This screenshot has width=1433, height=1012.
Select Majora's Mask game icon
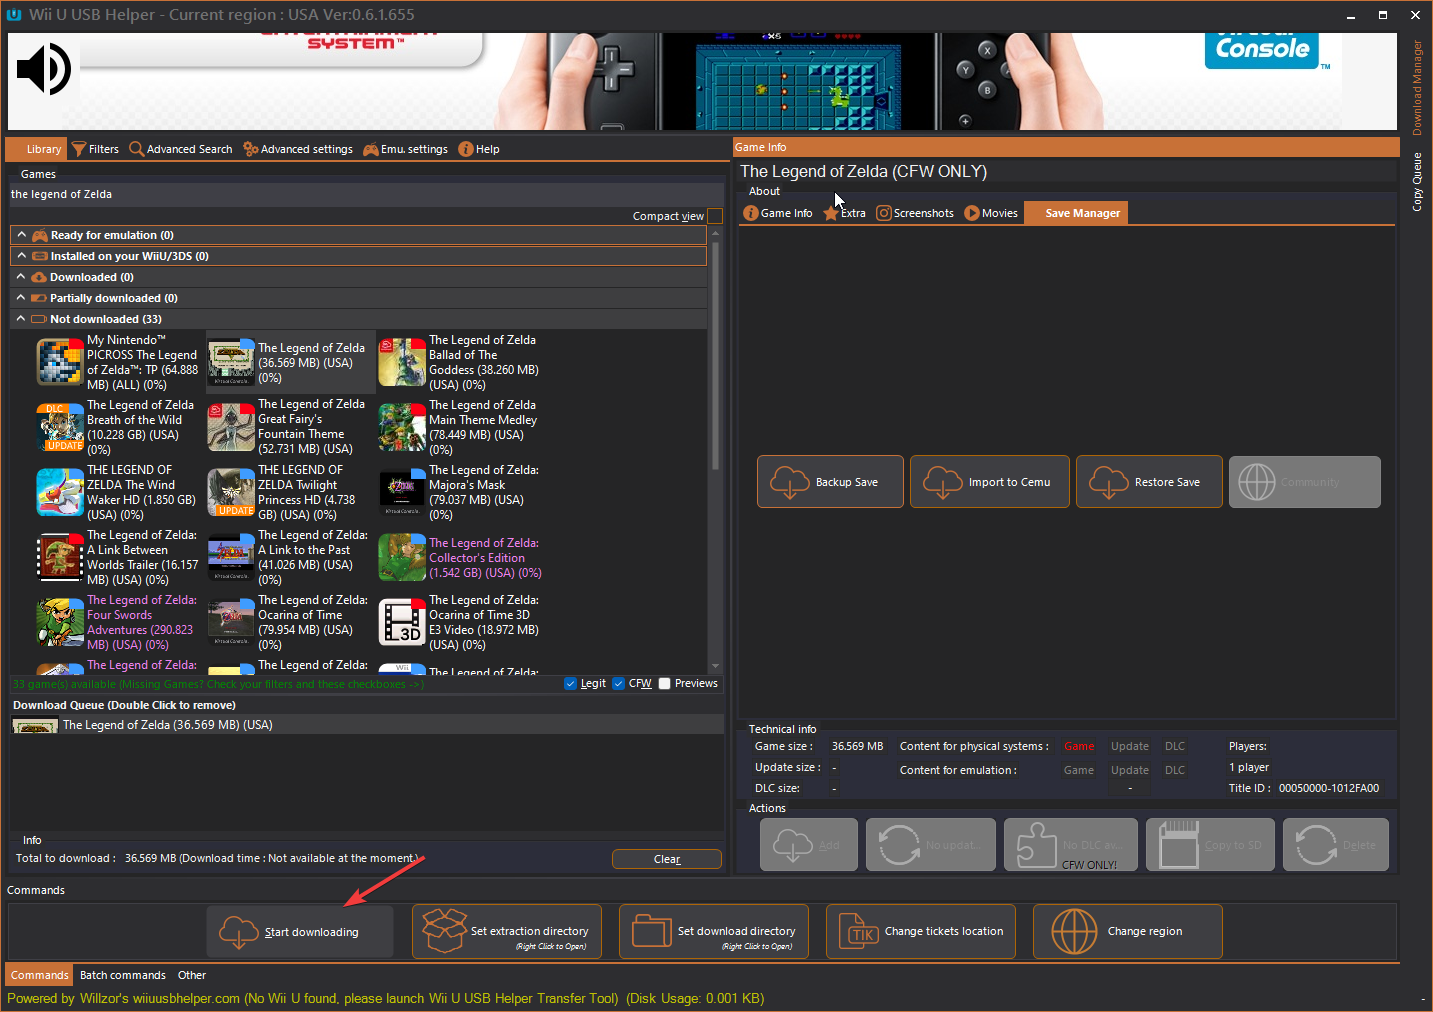402,492
